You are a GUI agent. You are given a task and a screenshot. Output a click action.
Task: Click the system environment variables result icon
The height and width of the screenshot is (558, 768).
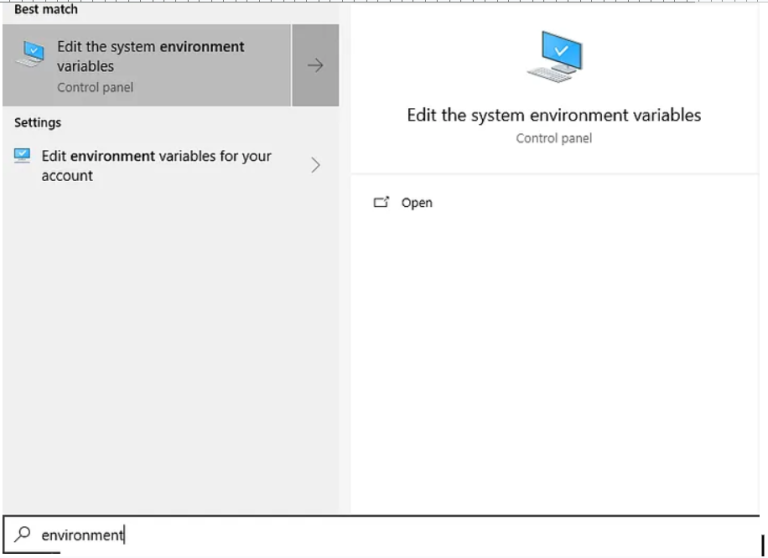(x=31, y=55)
